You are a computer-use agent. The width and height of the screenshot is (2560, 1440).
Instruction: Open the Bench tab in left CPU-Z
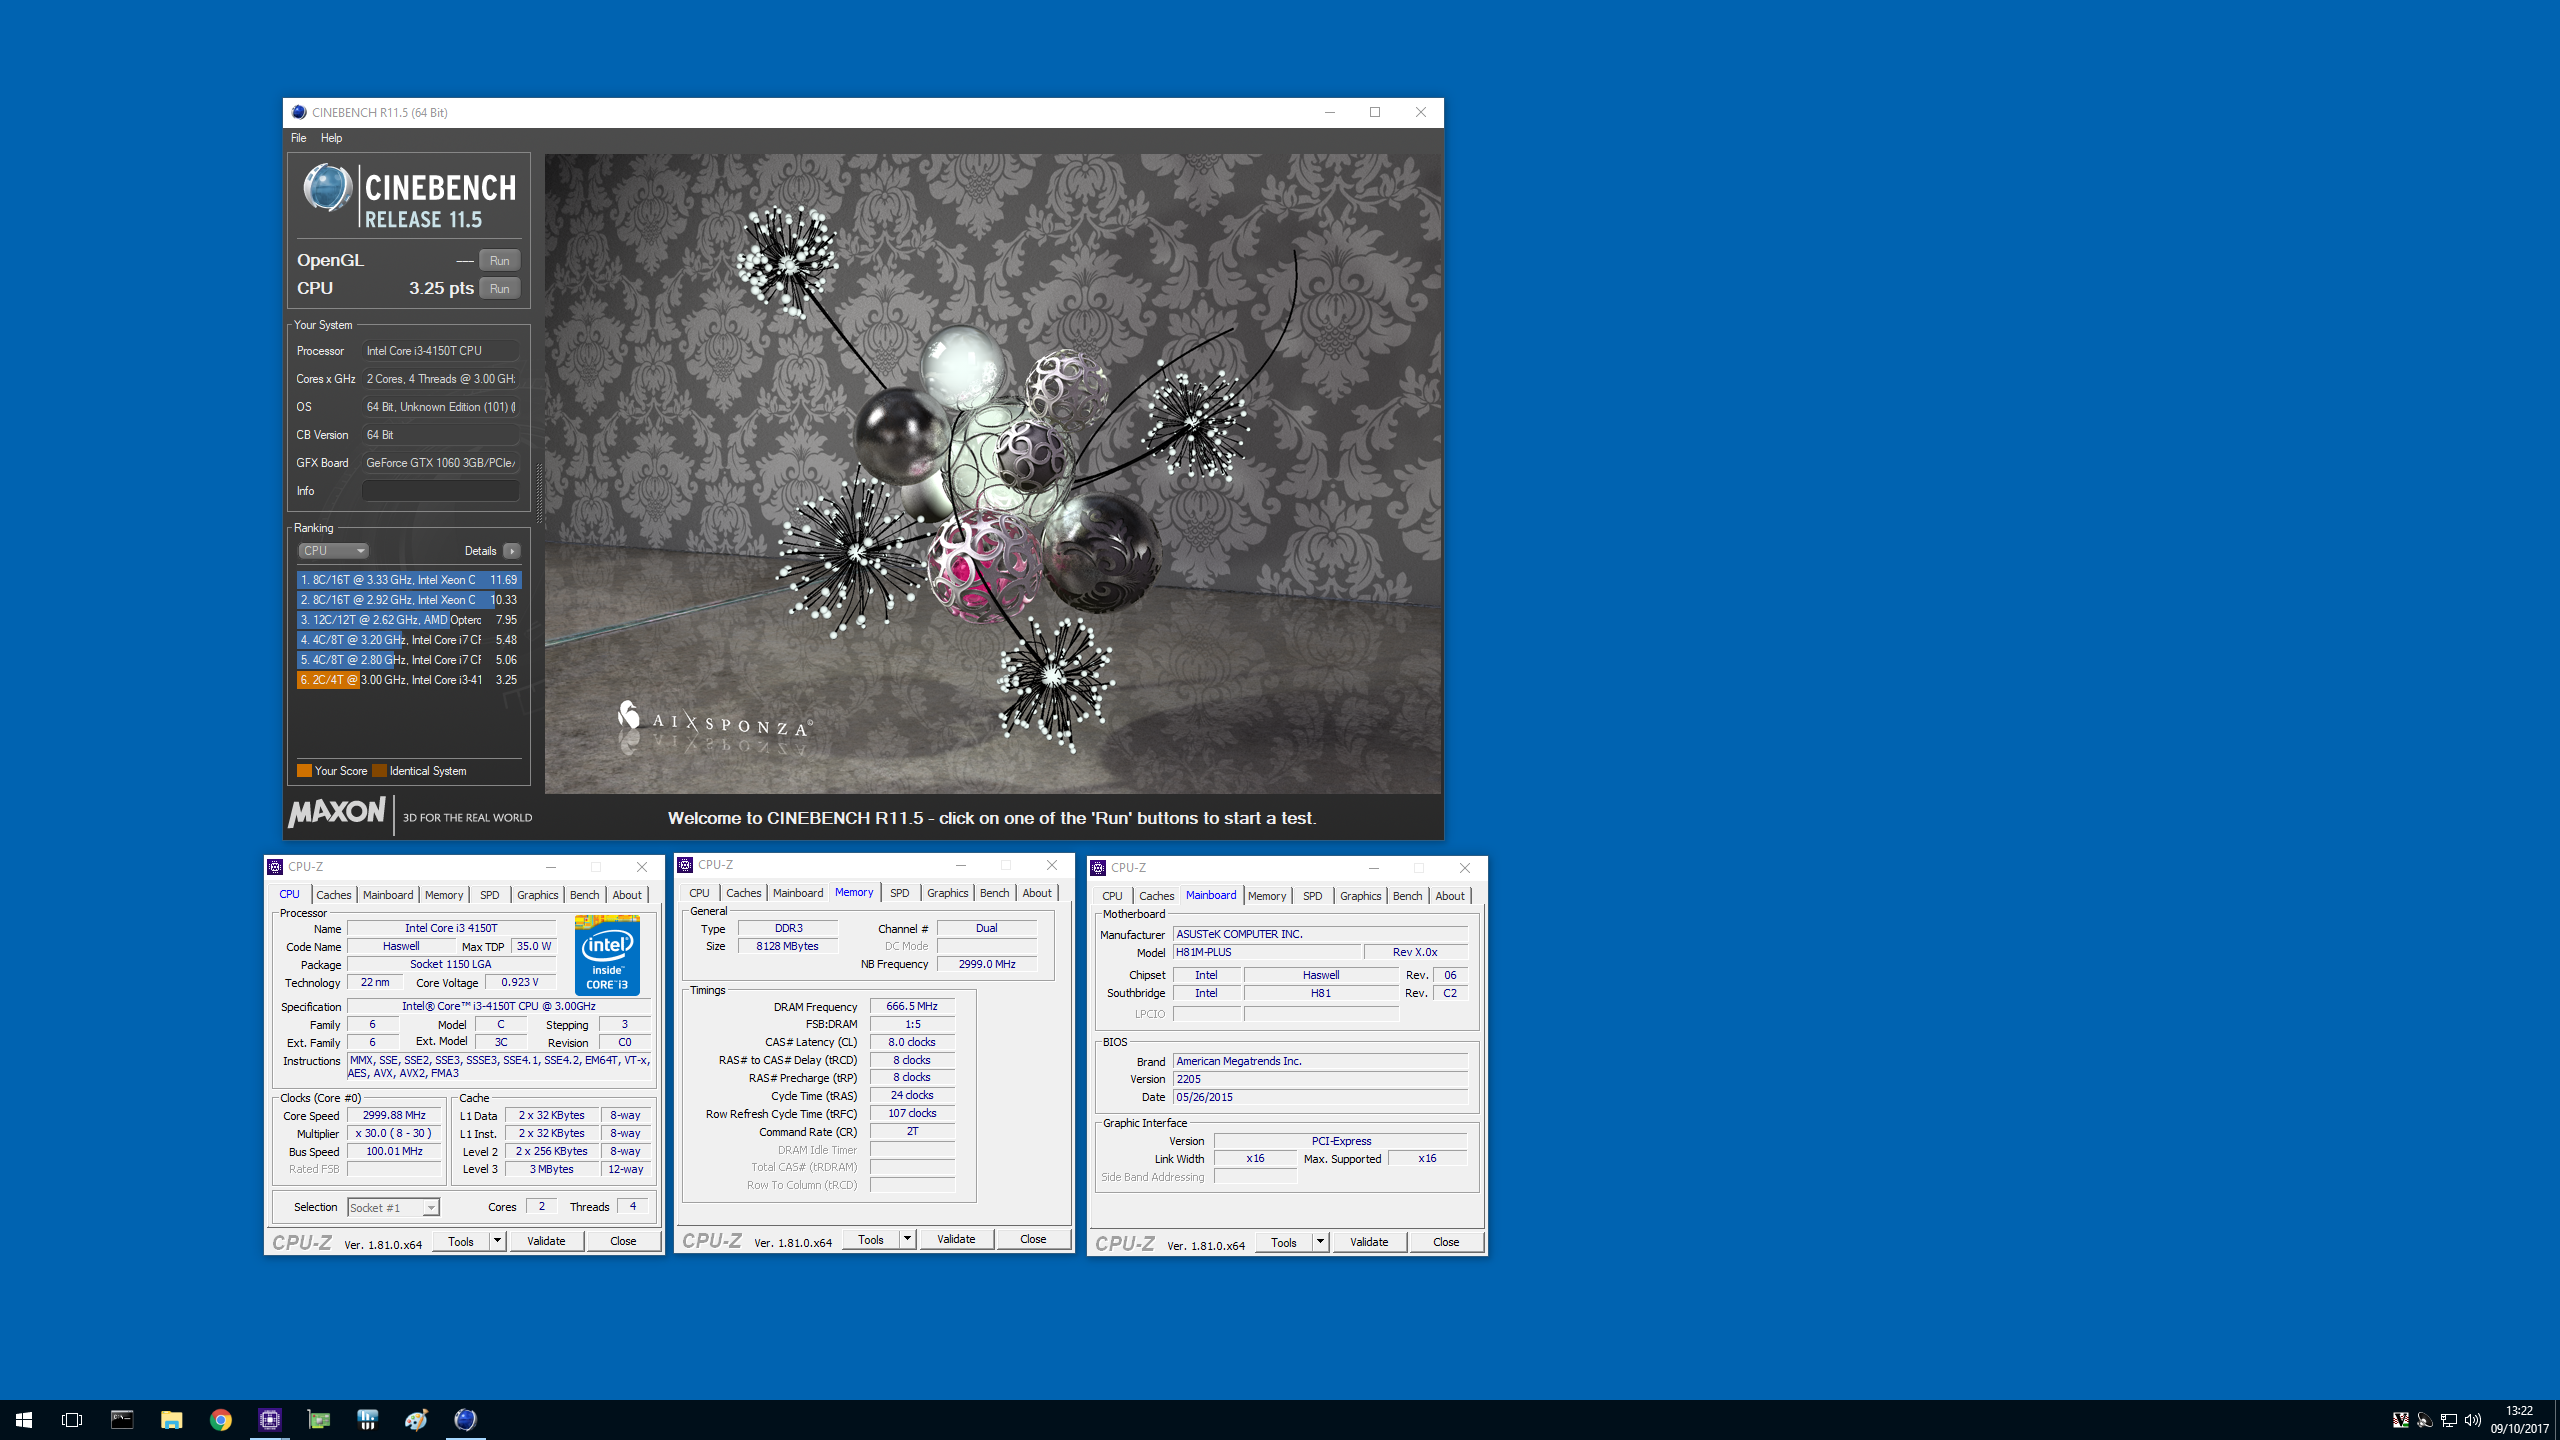585,895
